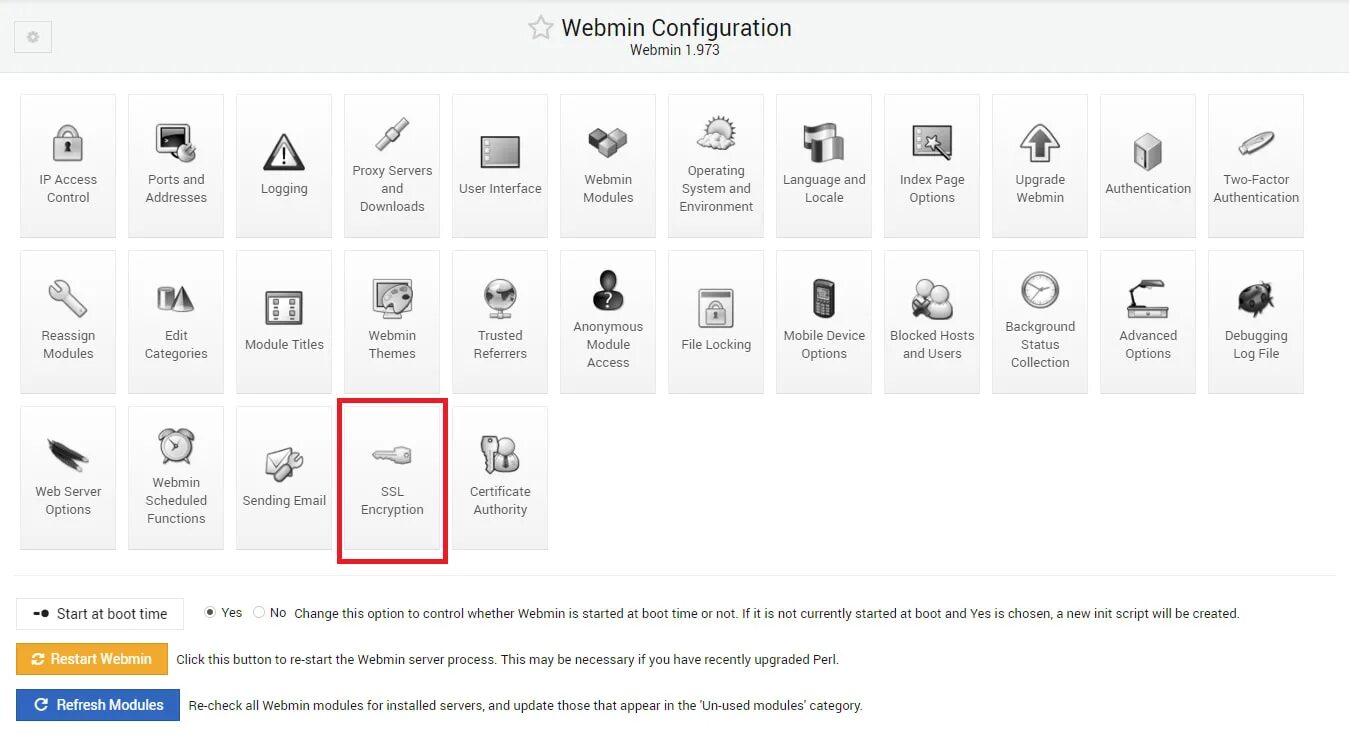Open Proxy Servers and Downloads
Screen dimensions: 1349x741
click(x=392, y=166)
